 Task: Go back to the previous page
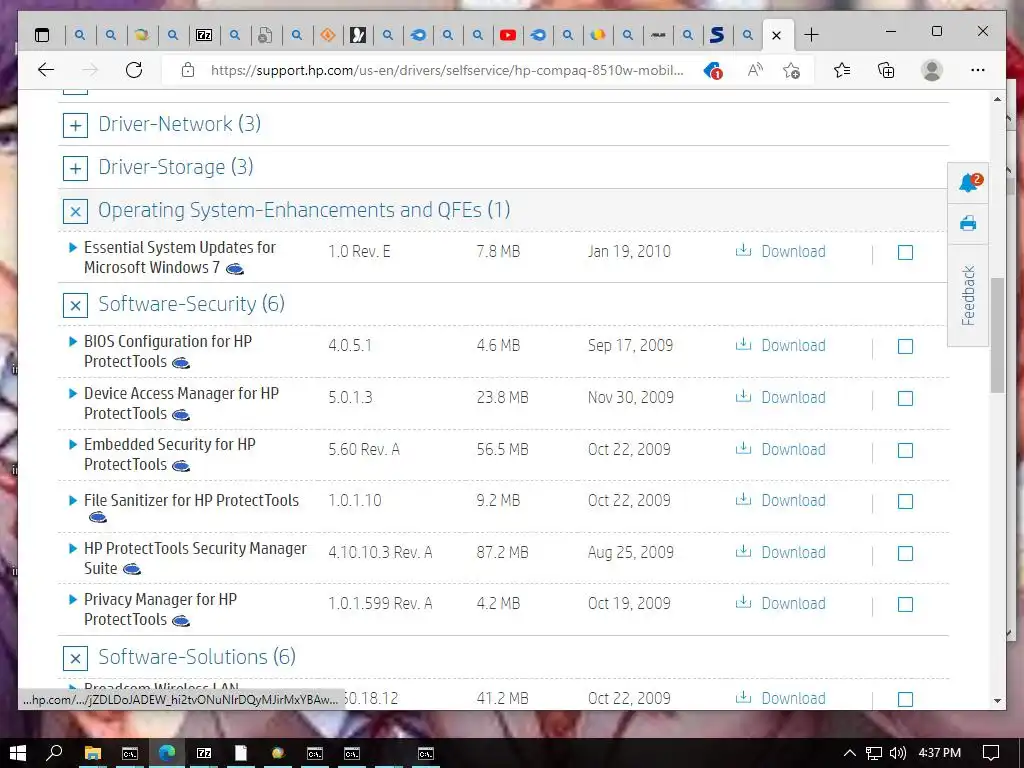(x=45, y=70)
